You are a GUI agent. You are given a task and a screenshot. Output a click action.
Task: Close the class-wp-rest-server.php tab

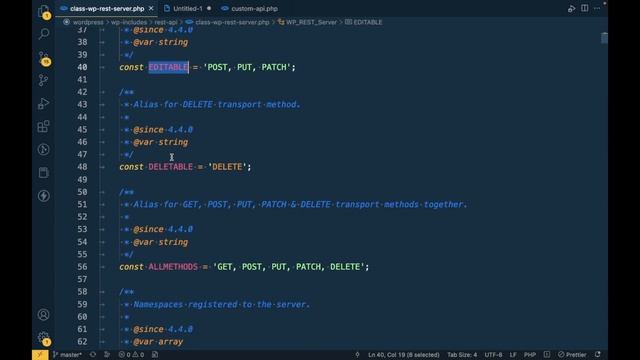(x=151, y=8)
